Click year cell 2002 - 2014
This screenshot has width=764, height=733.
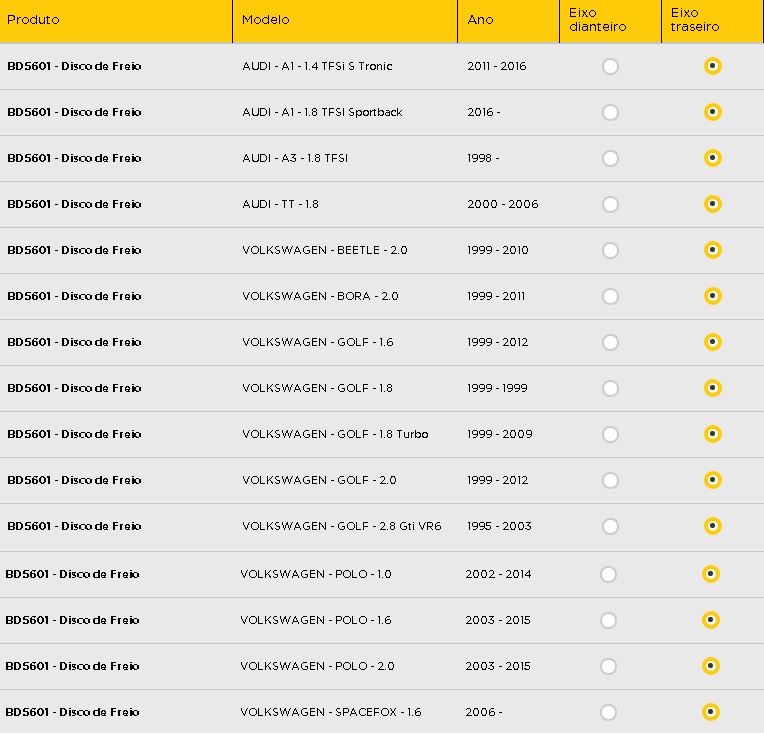coord(498,574)
